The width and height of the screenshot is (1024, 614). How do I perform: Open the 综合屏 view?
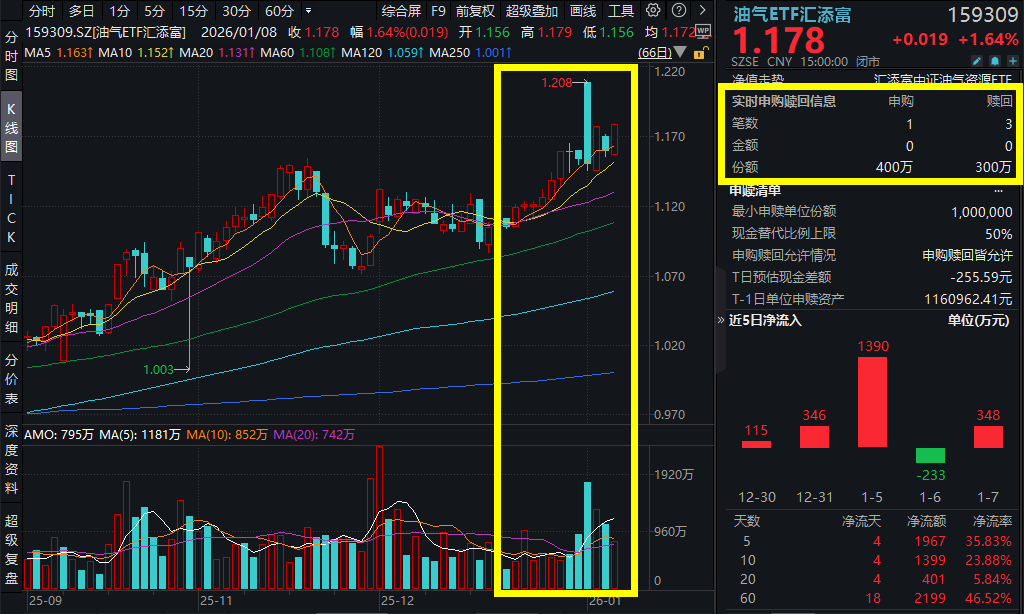[x=401, y=11]
